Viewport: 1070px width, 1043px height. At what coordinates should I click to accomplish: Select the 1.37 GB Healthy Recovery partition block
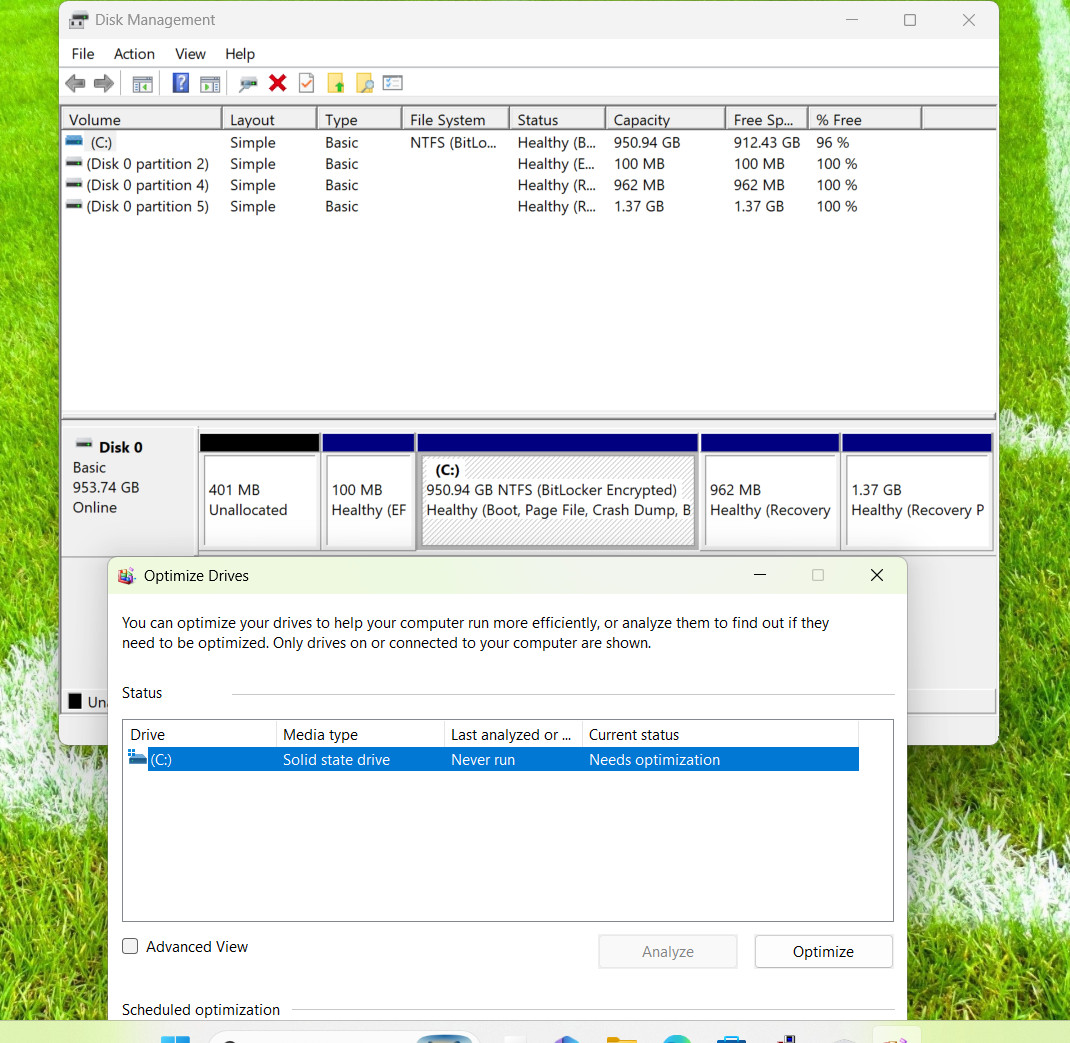pyautogui.click(x=917, y=499)
